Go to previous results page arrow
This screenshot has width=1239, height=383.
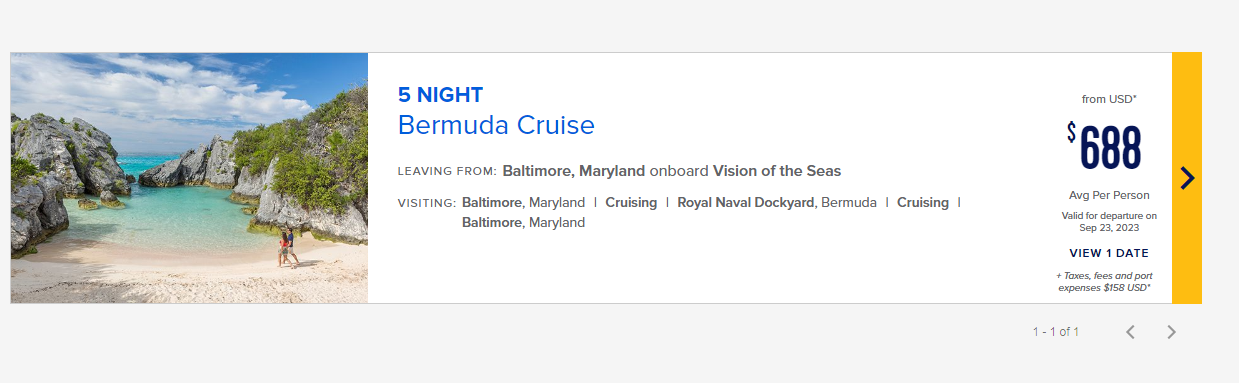tap(1130, 332)
